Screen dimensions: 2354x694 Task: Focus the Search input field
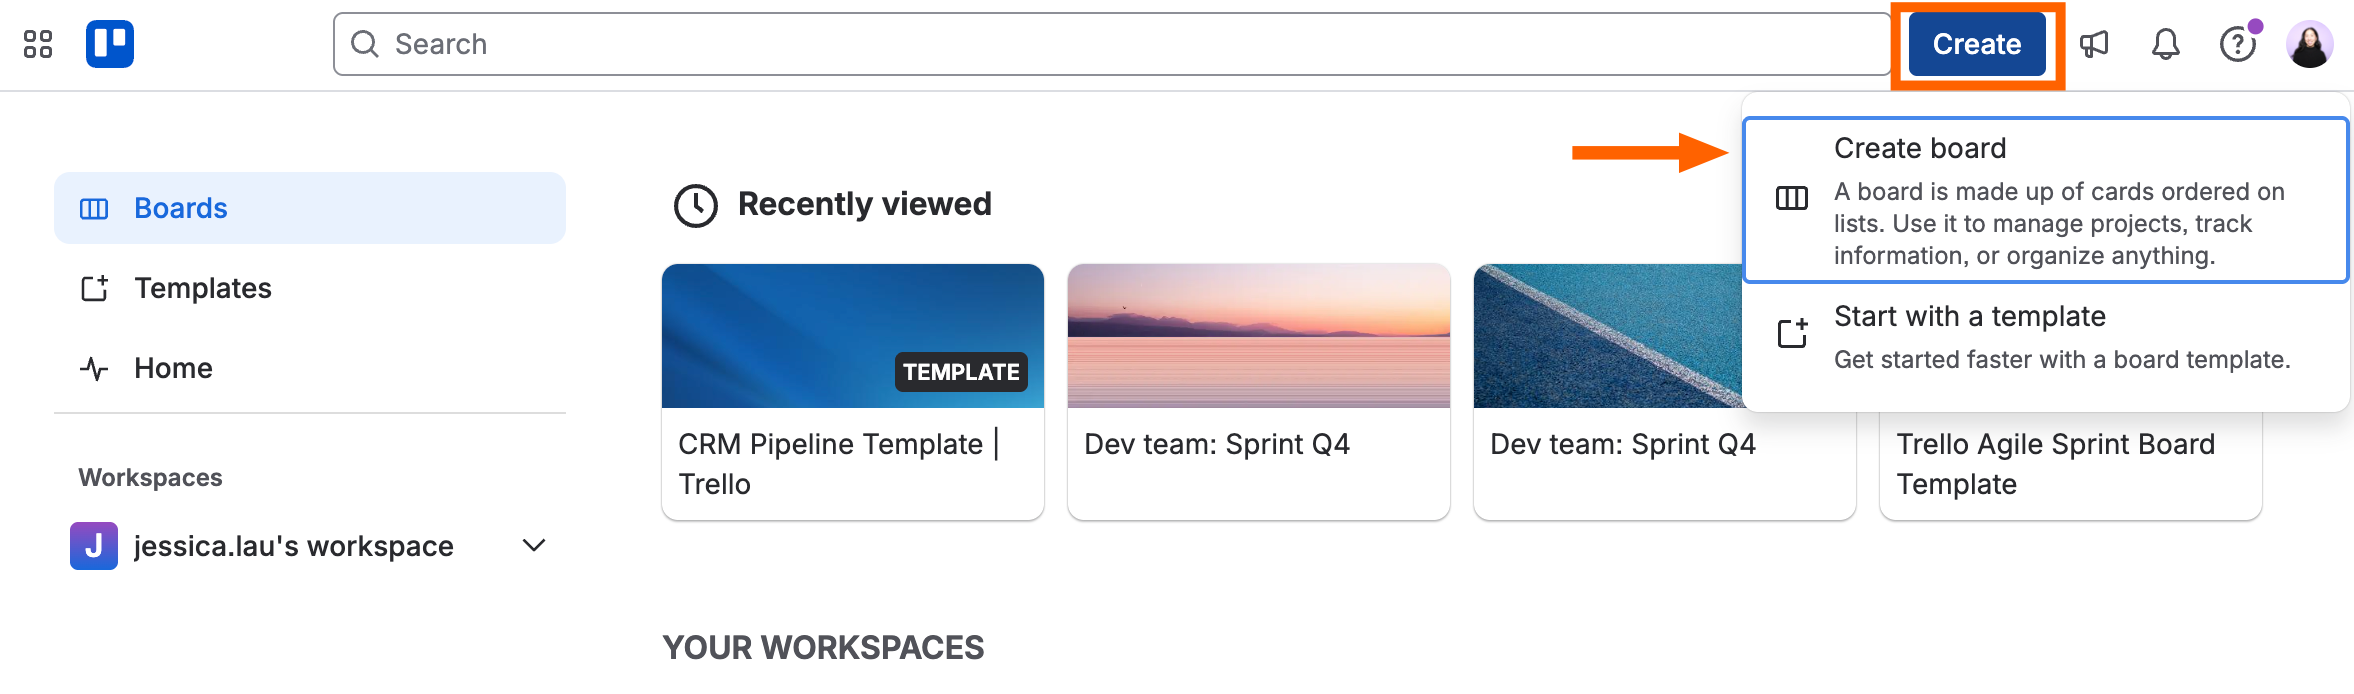tap(1111, 44)
